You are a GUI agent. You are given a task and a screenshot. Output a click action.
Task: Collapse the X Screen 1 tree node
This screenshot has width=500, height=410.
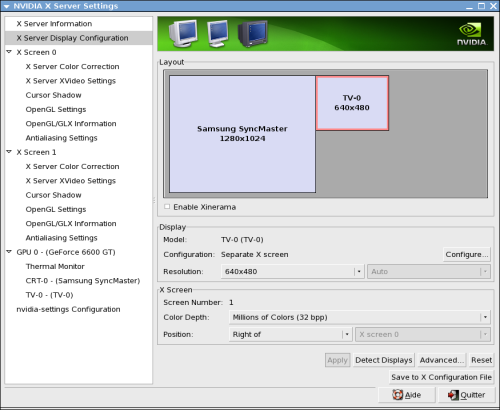(x=9, y=152)
